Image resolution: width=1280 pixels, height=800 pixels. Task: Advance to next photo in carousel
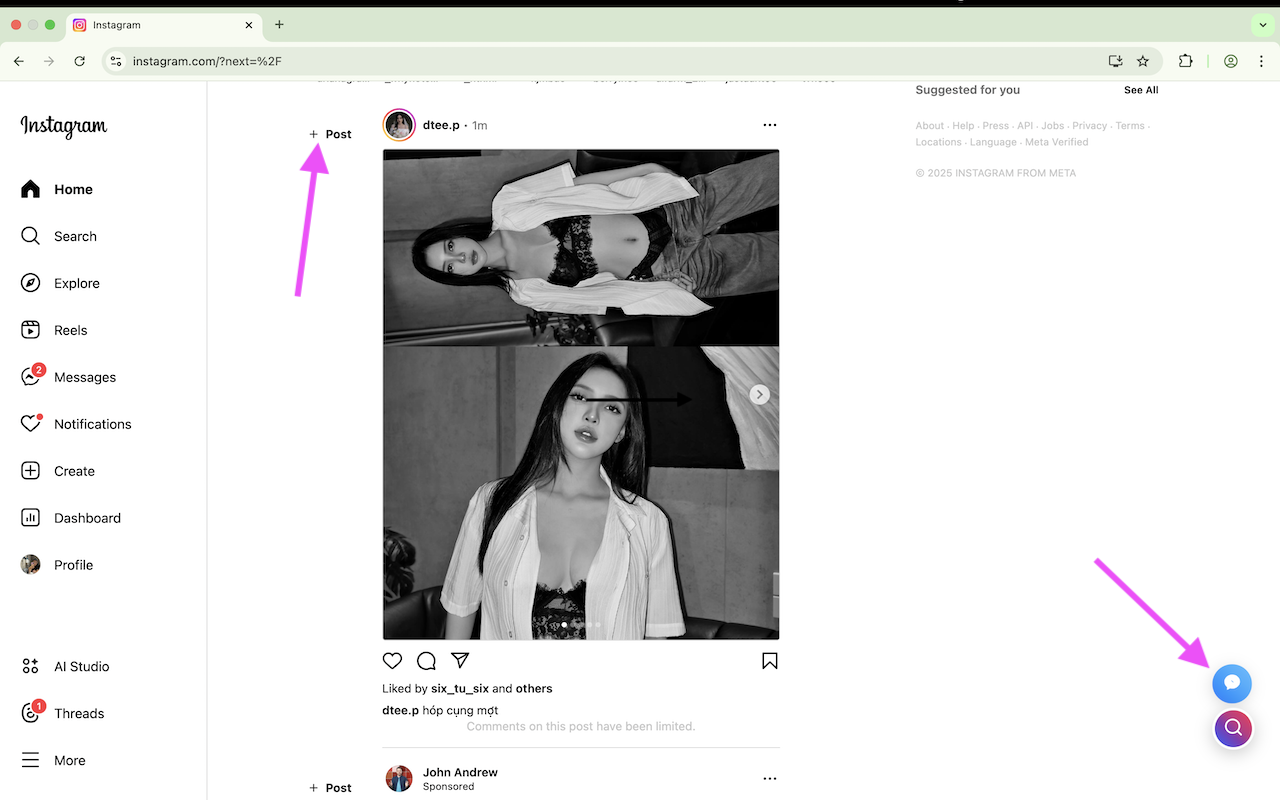pyautogui.click(x=759, y=394)
